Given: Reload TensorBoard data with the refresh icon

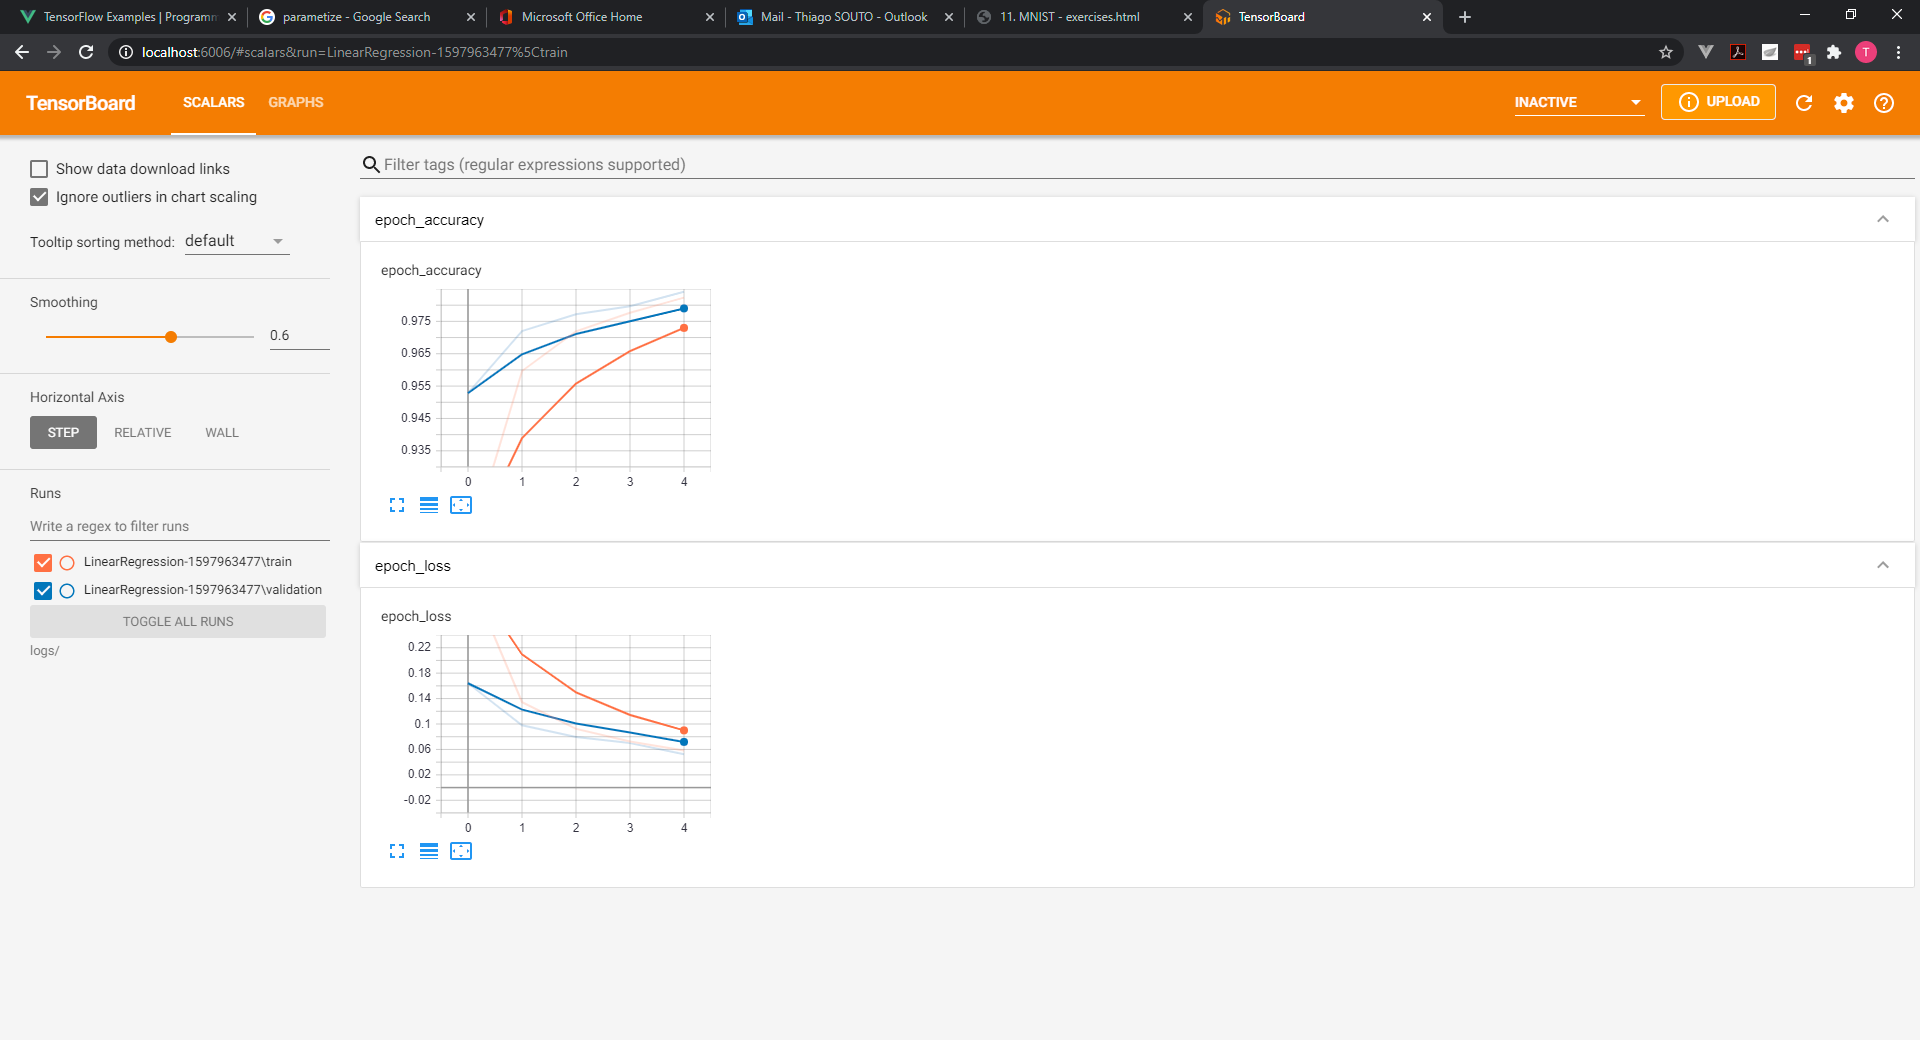Looking at the screenshot, I should [1804, 103].
